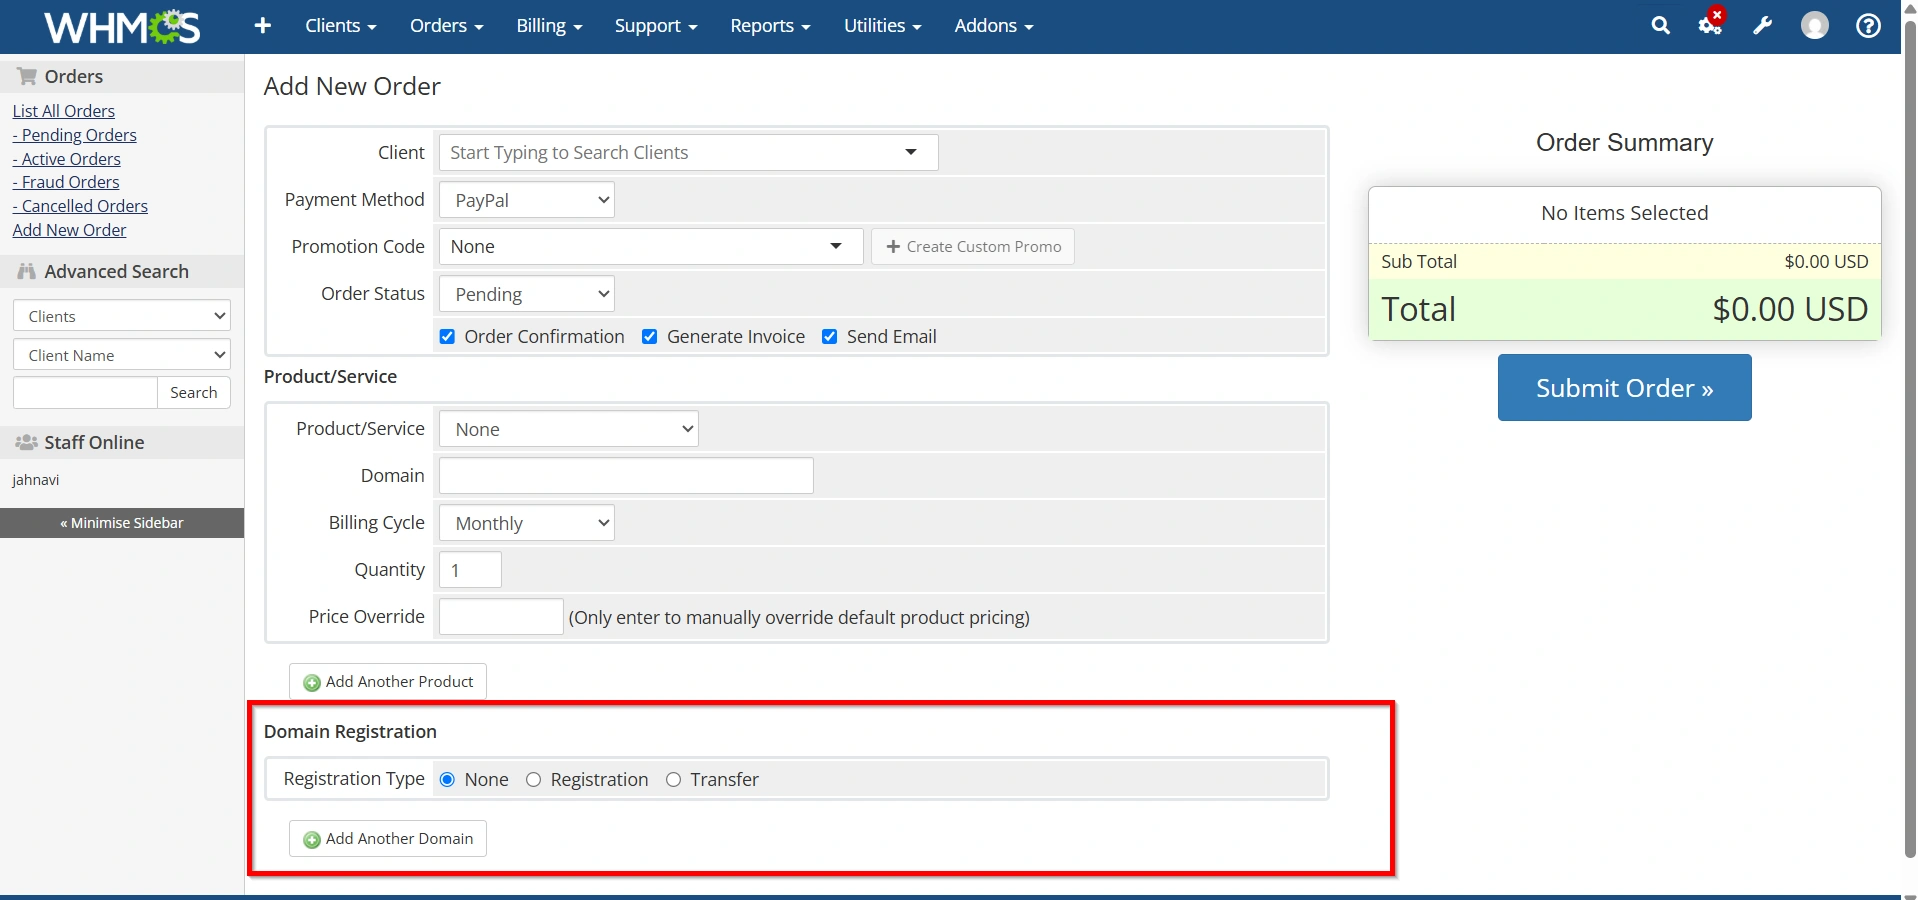Open the plus quick-add menu
The height and width of the screenshot is (900, 1918).
(x=263, y=26)
